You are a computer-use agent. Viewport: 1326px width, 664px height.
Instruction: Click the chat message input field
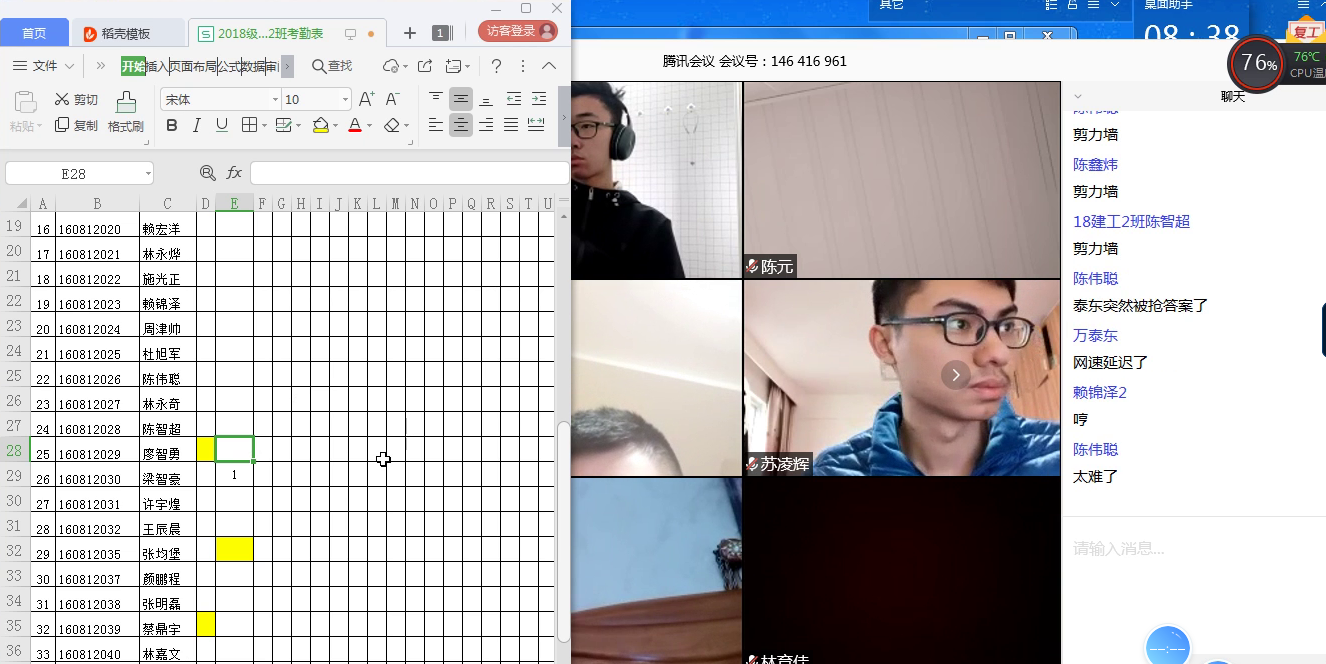tap(1190, 548)
